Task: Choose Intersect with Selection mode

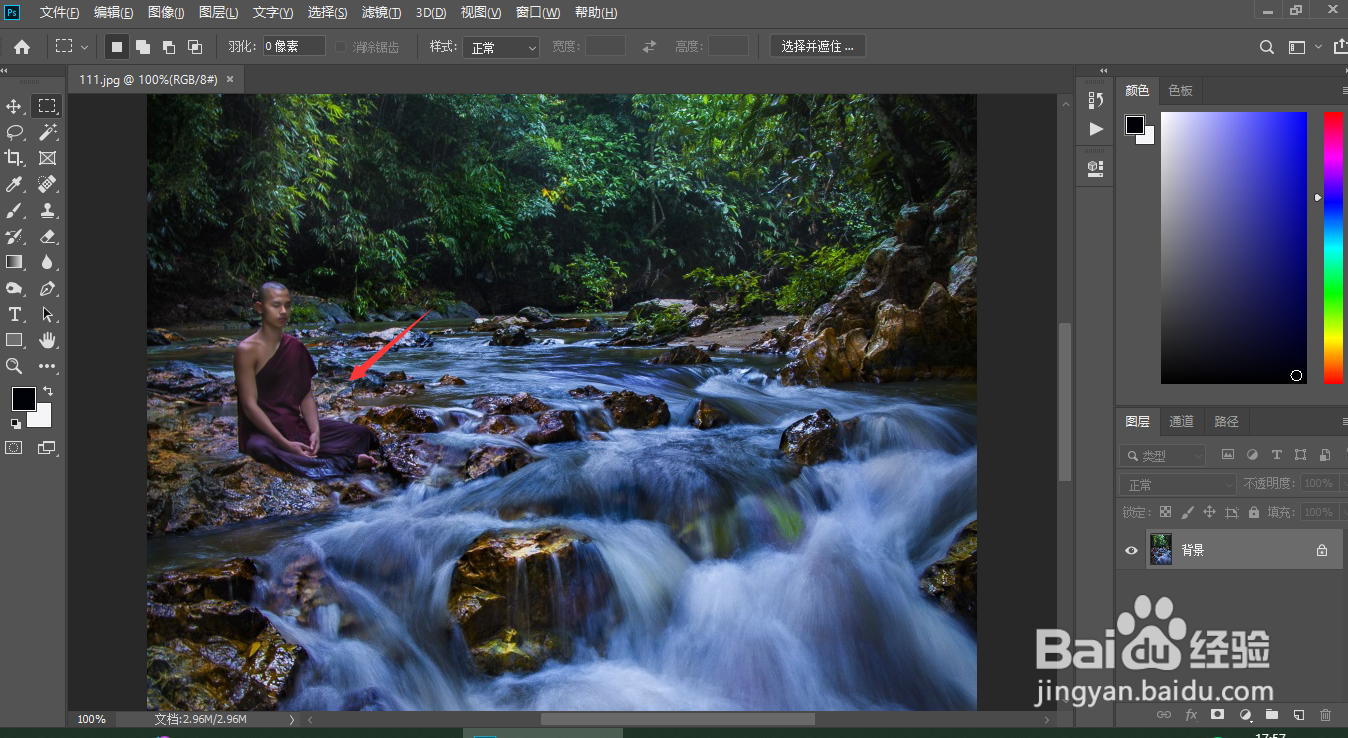Action: 195,47
